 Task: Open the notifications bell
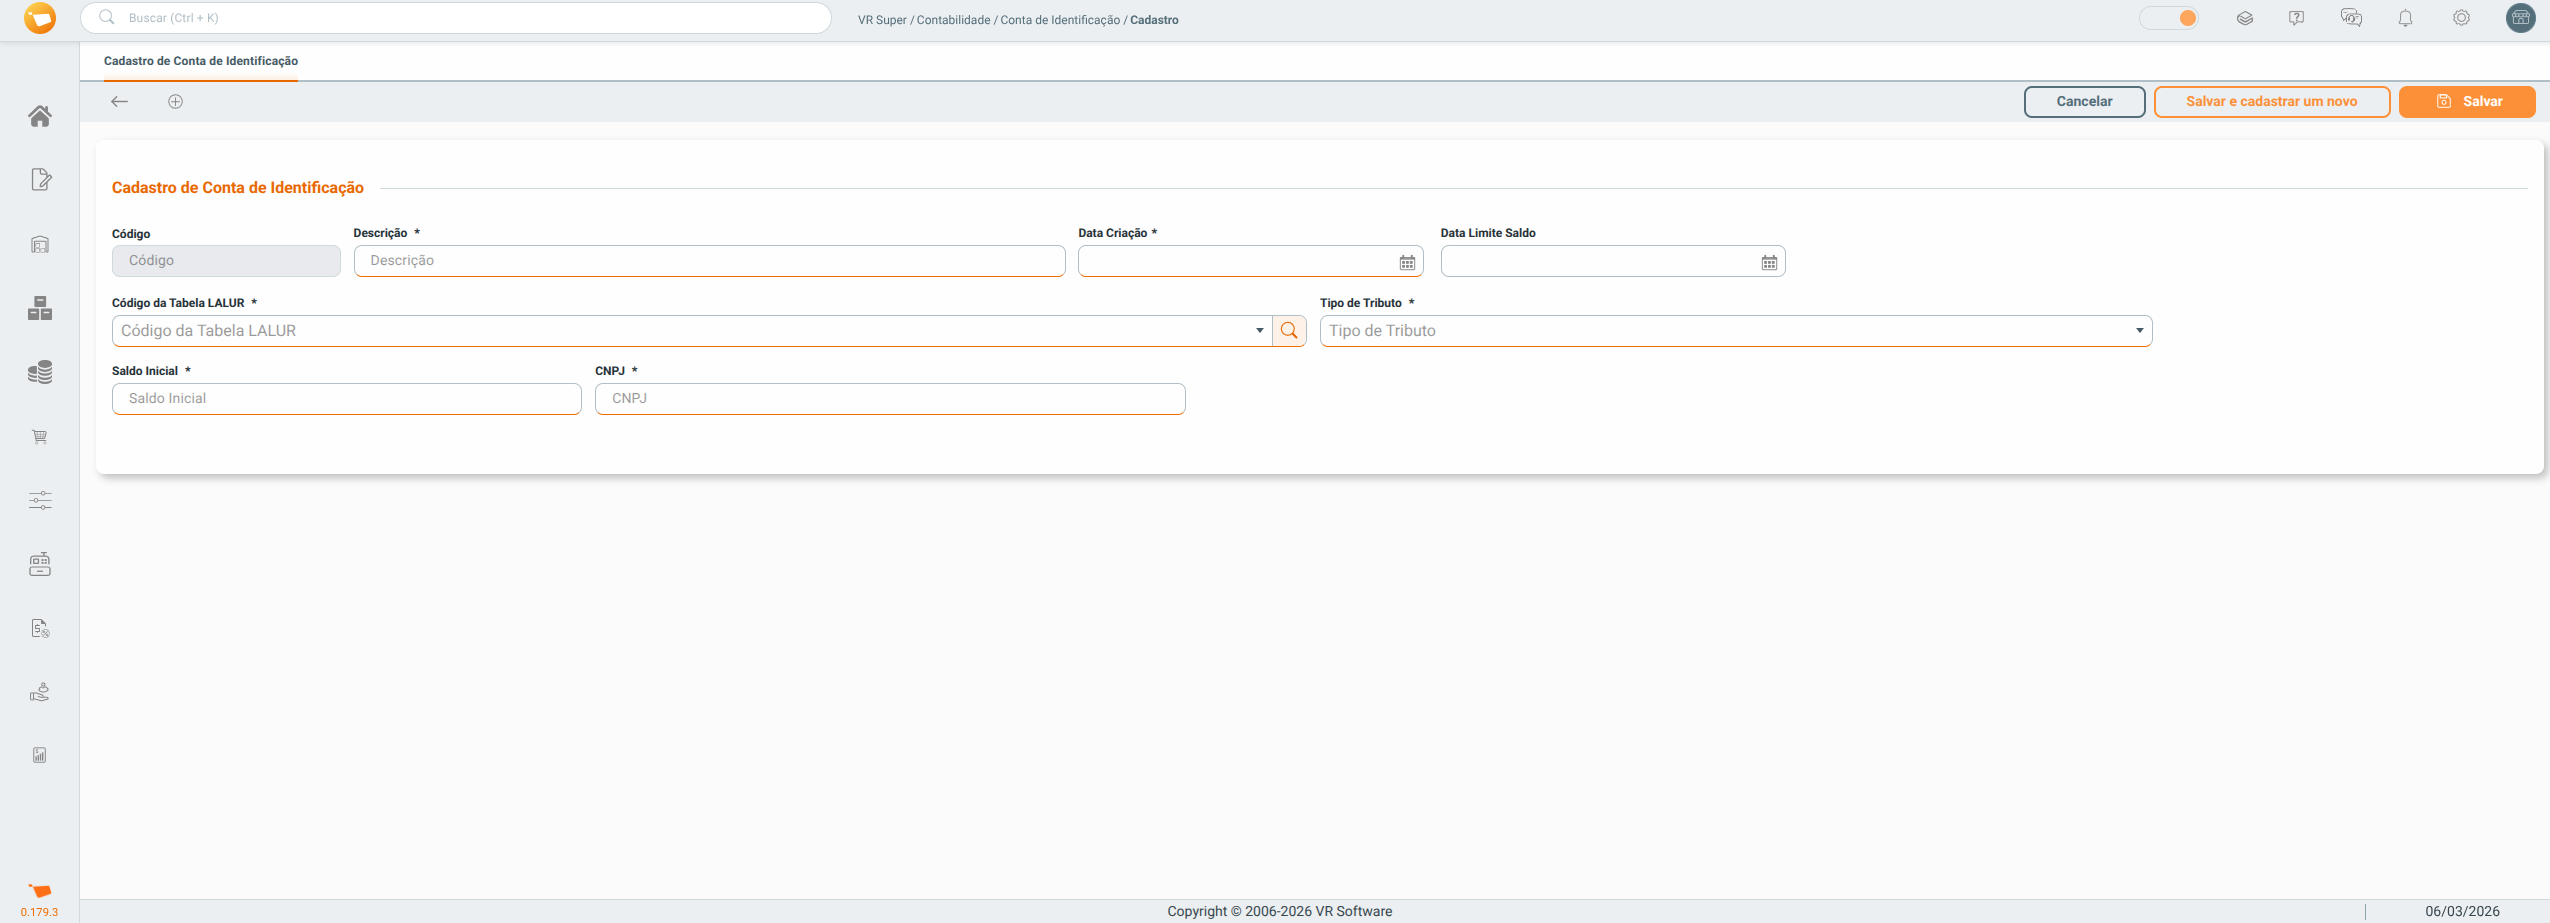coord(2405,18)
